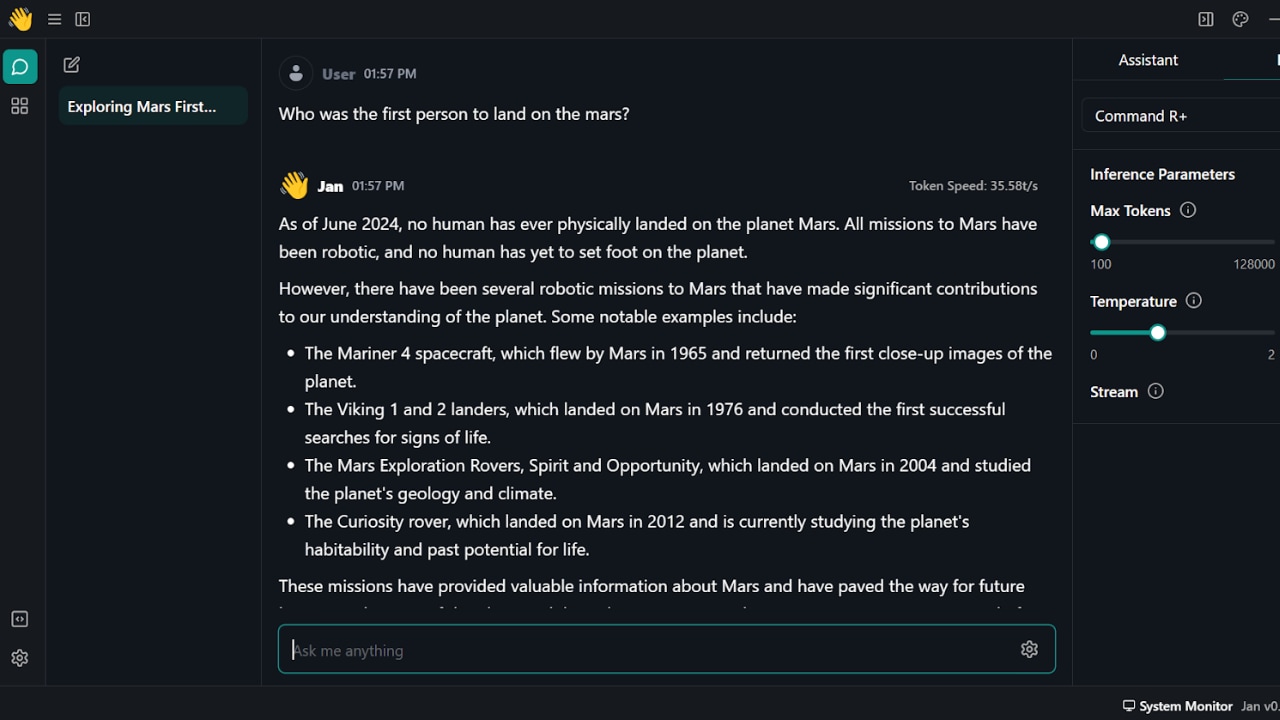Screen dimensions: 1280x720
Task: Click the Ask me anything input field
Action: tap(650, 650)
